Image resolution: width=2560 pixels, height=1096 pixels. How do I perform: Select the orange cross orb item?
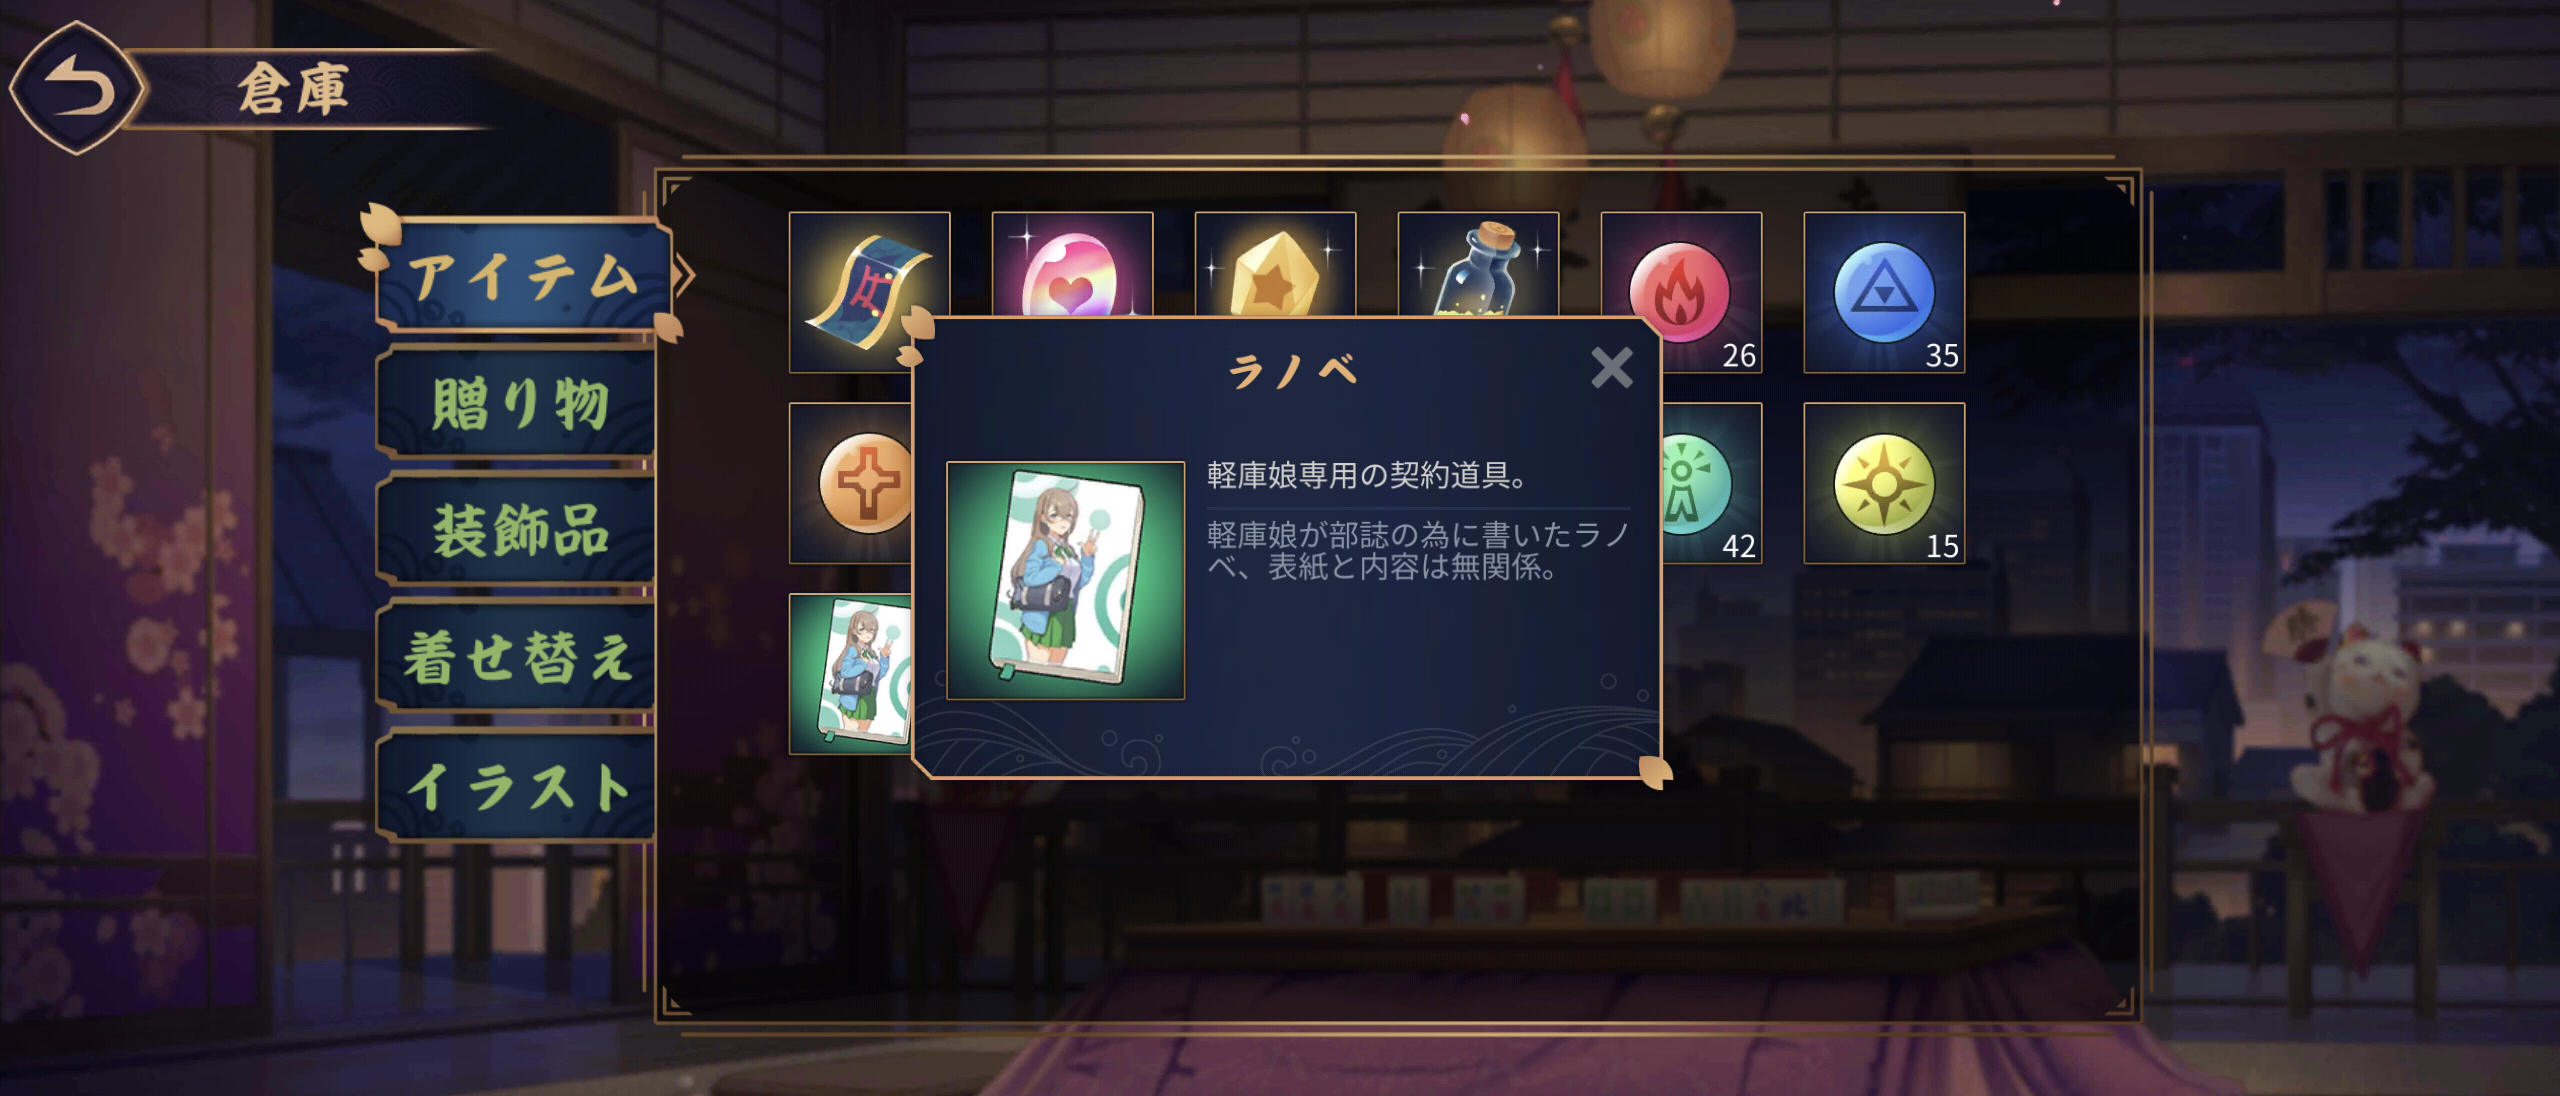pyautogui.click(x=851, y=483)
